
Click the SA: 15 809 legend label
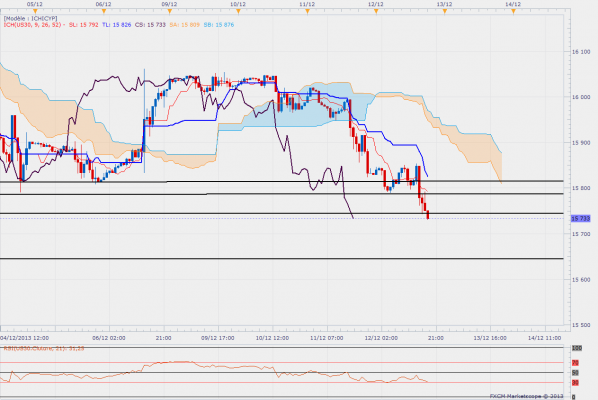[185, 25]
